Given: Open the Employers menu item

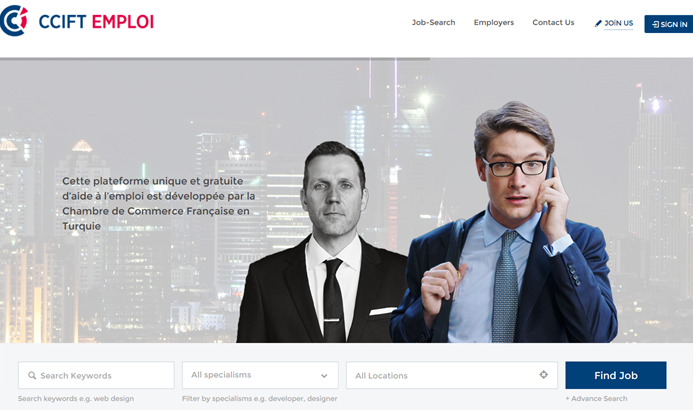Looking at the screenshot, I should pyautogui.click(x=494, y=23).
